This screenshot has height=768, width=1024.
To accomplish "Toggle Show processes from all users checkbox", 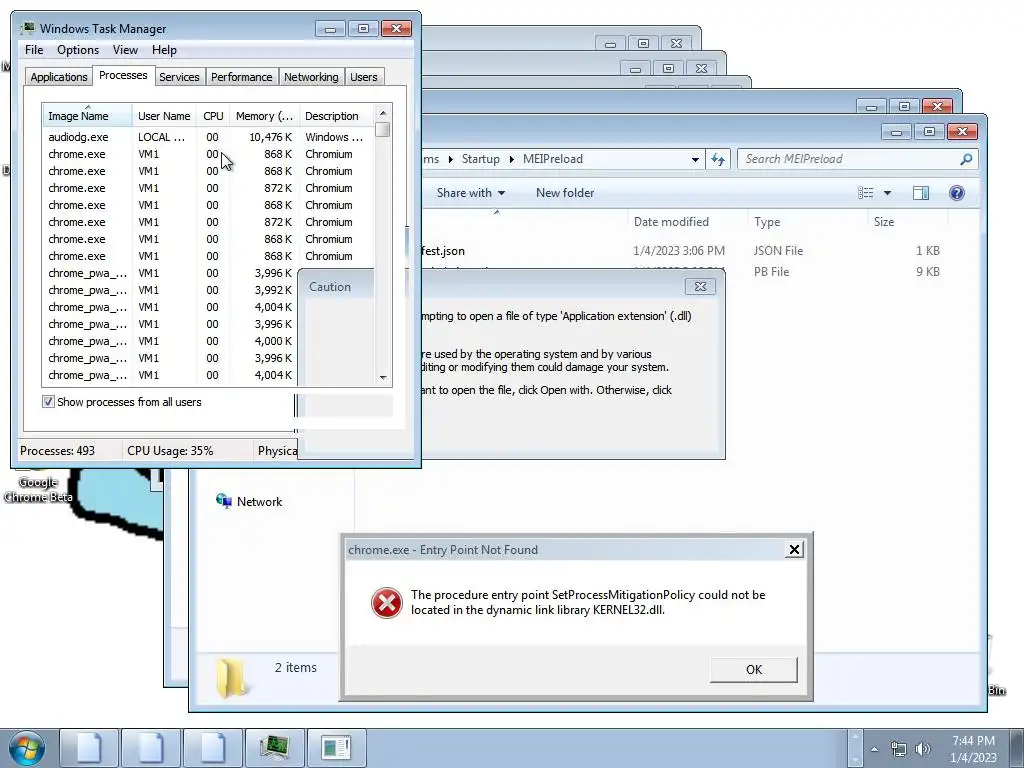I will coord(48,402).
